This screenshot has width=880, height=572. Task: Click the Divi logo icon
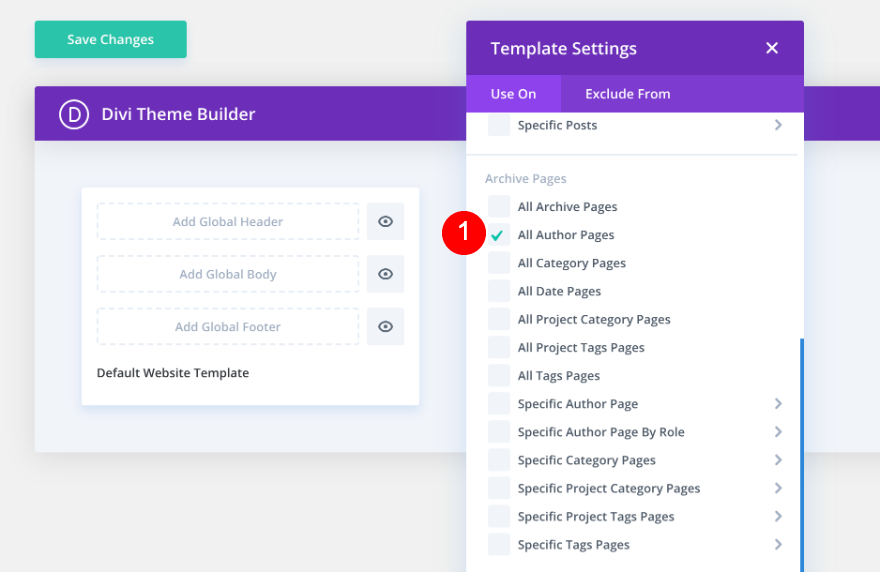(74, 114)
